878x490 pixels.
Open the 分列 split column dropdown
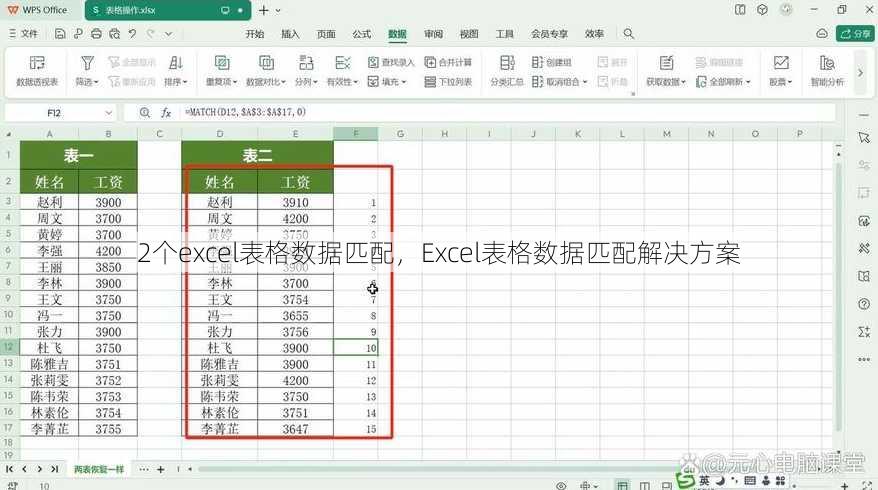306,82
